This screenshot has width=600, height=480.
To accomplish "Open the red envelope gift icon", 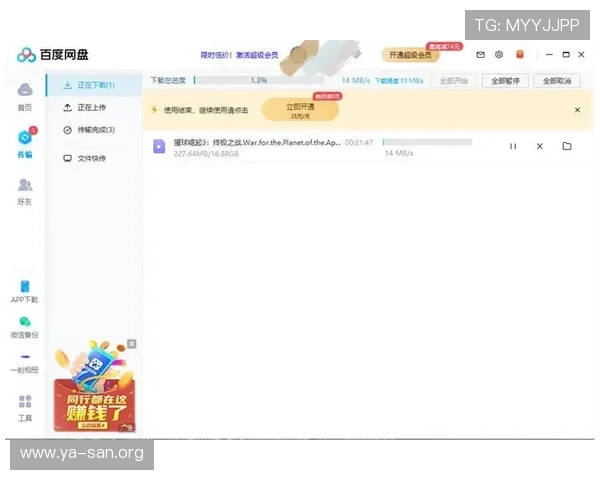I will coord(520,55).
